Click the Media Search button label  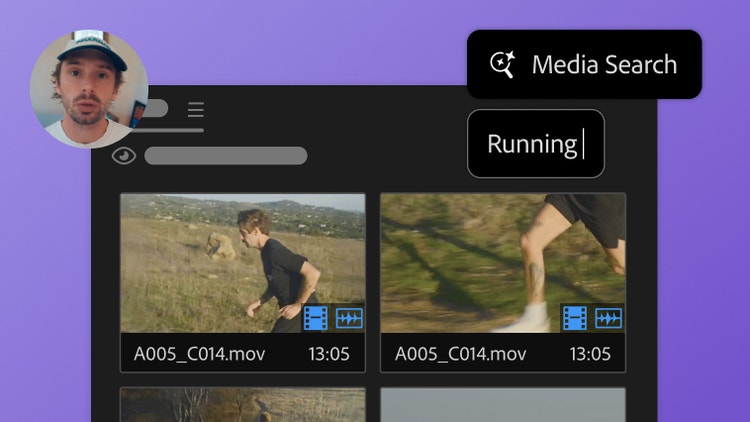coord(605,65)
